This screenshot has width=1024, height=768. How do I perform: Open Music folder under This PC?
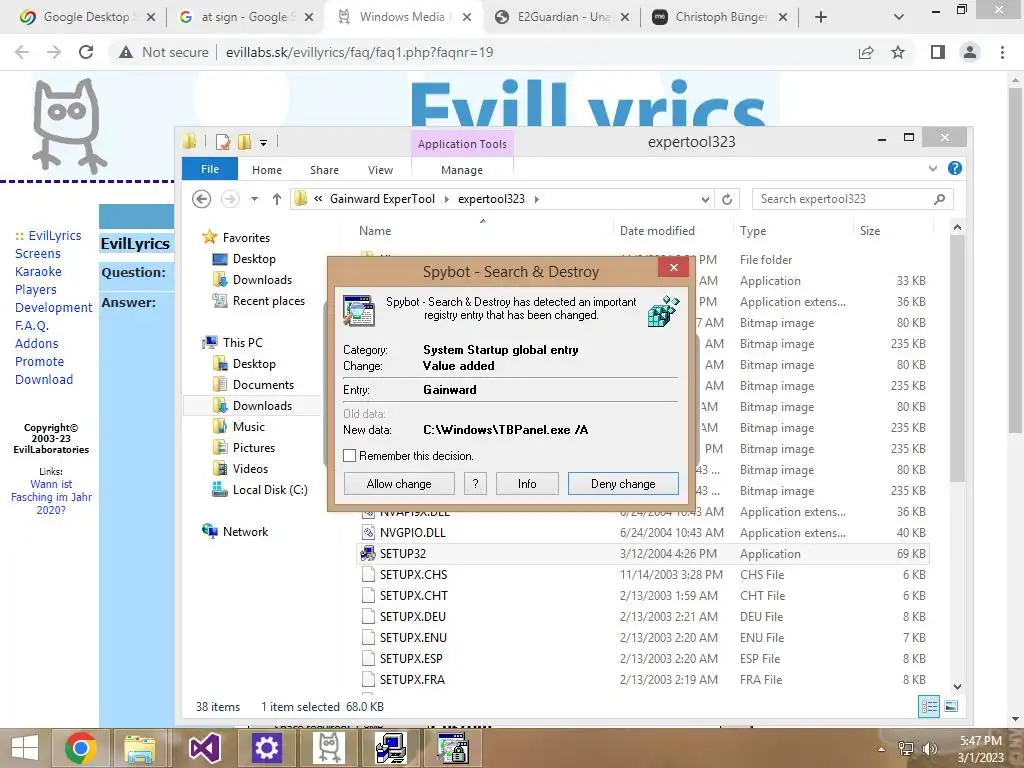(249, 426)
